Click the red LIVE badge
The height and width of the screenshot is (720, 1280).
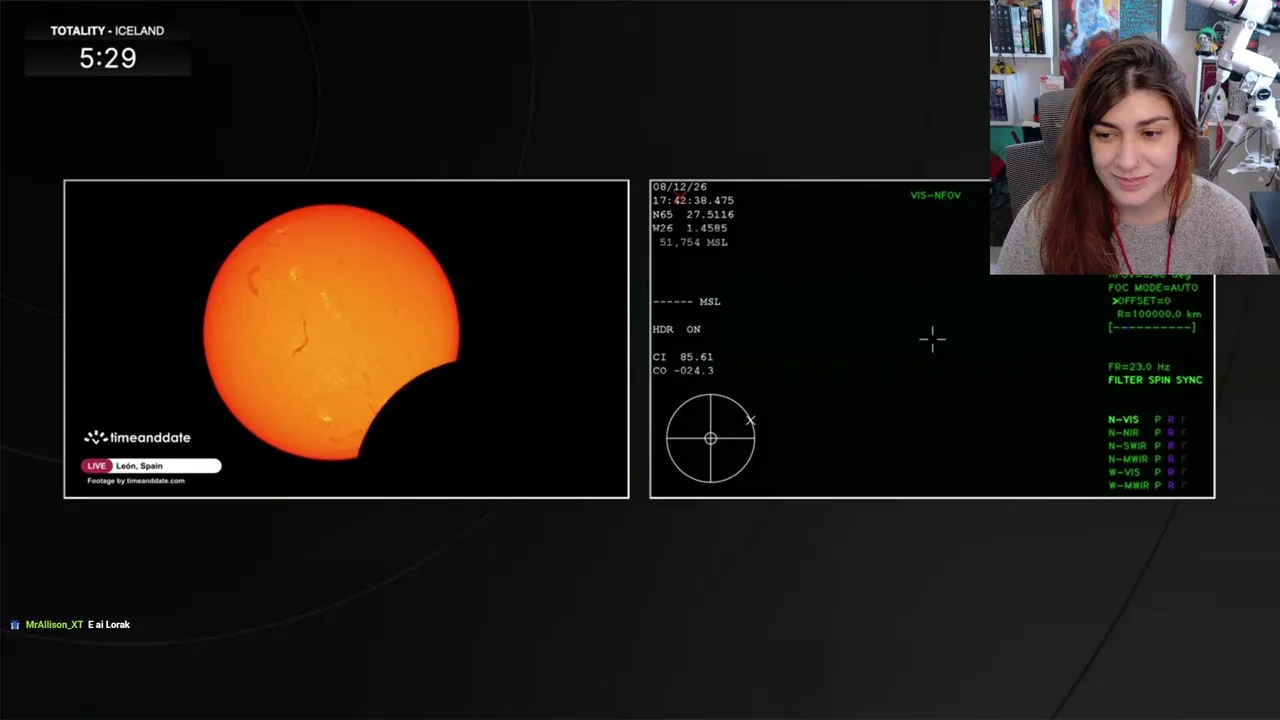point(96,466)
